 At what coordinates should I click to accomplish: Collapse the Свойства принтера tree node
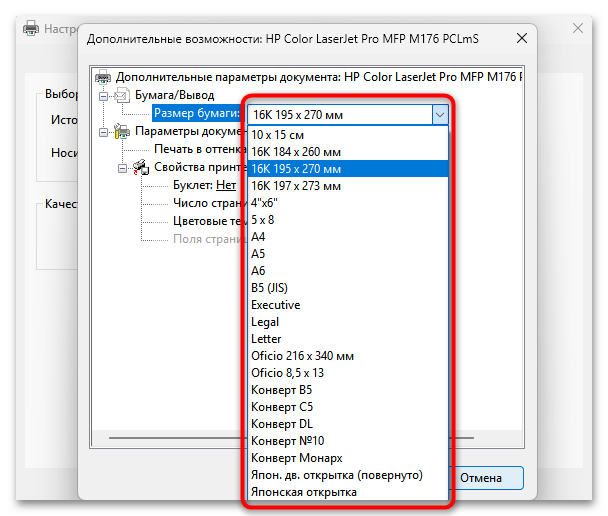coord(123,169)
